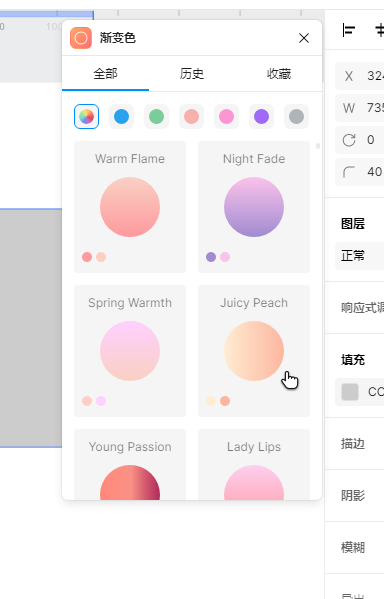Filter gradients by gray color

(297, 117)
